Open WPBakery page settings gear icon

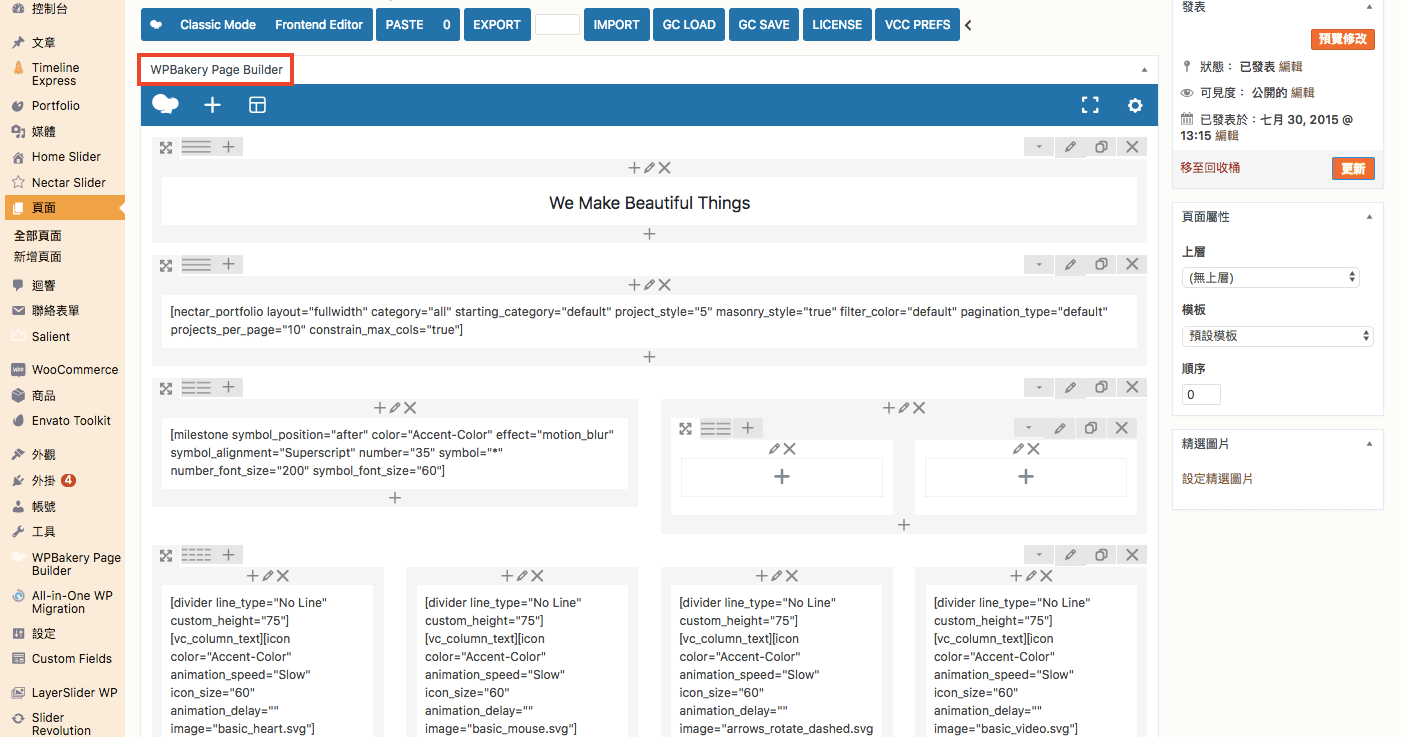(x=1135, y=105)
